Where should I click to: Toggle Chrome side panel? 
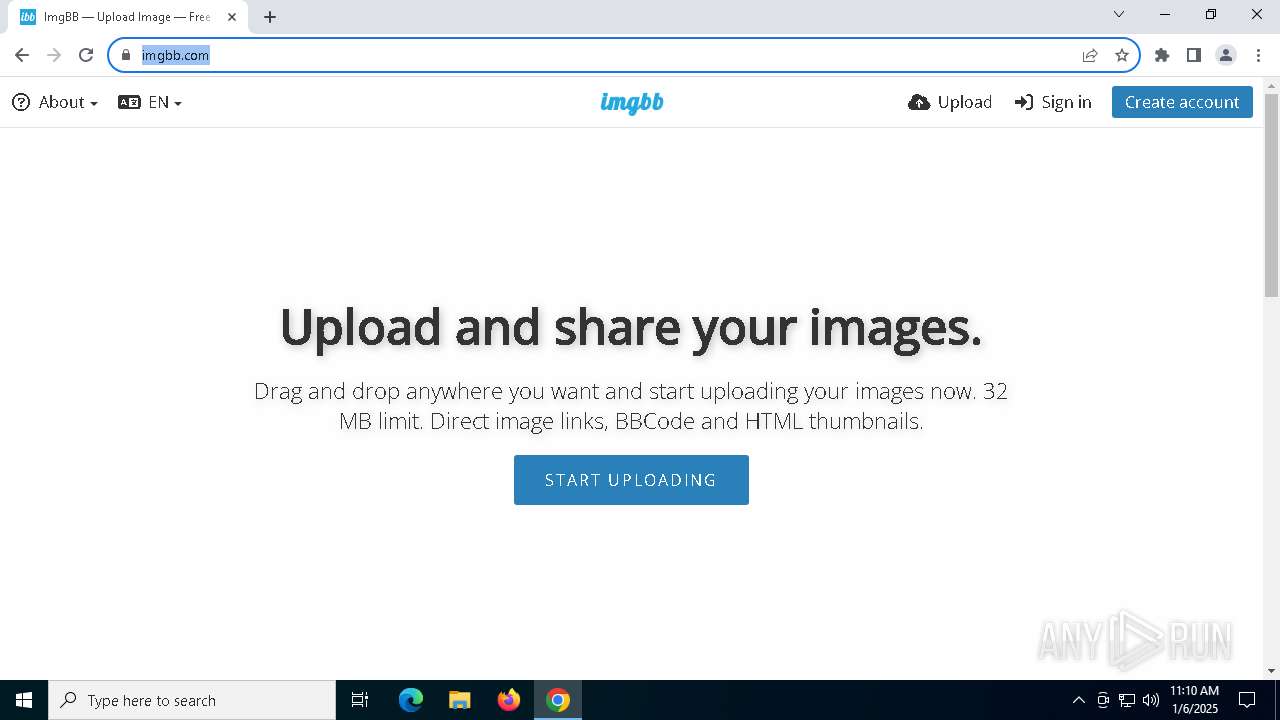1194,55
